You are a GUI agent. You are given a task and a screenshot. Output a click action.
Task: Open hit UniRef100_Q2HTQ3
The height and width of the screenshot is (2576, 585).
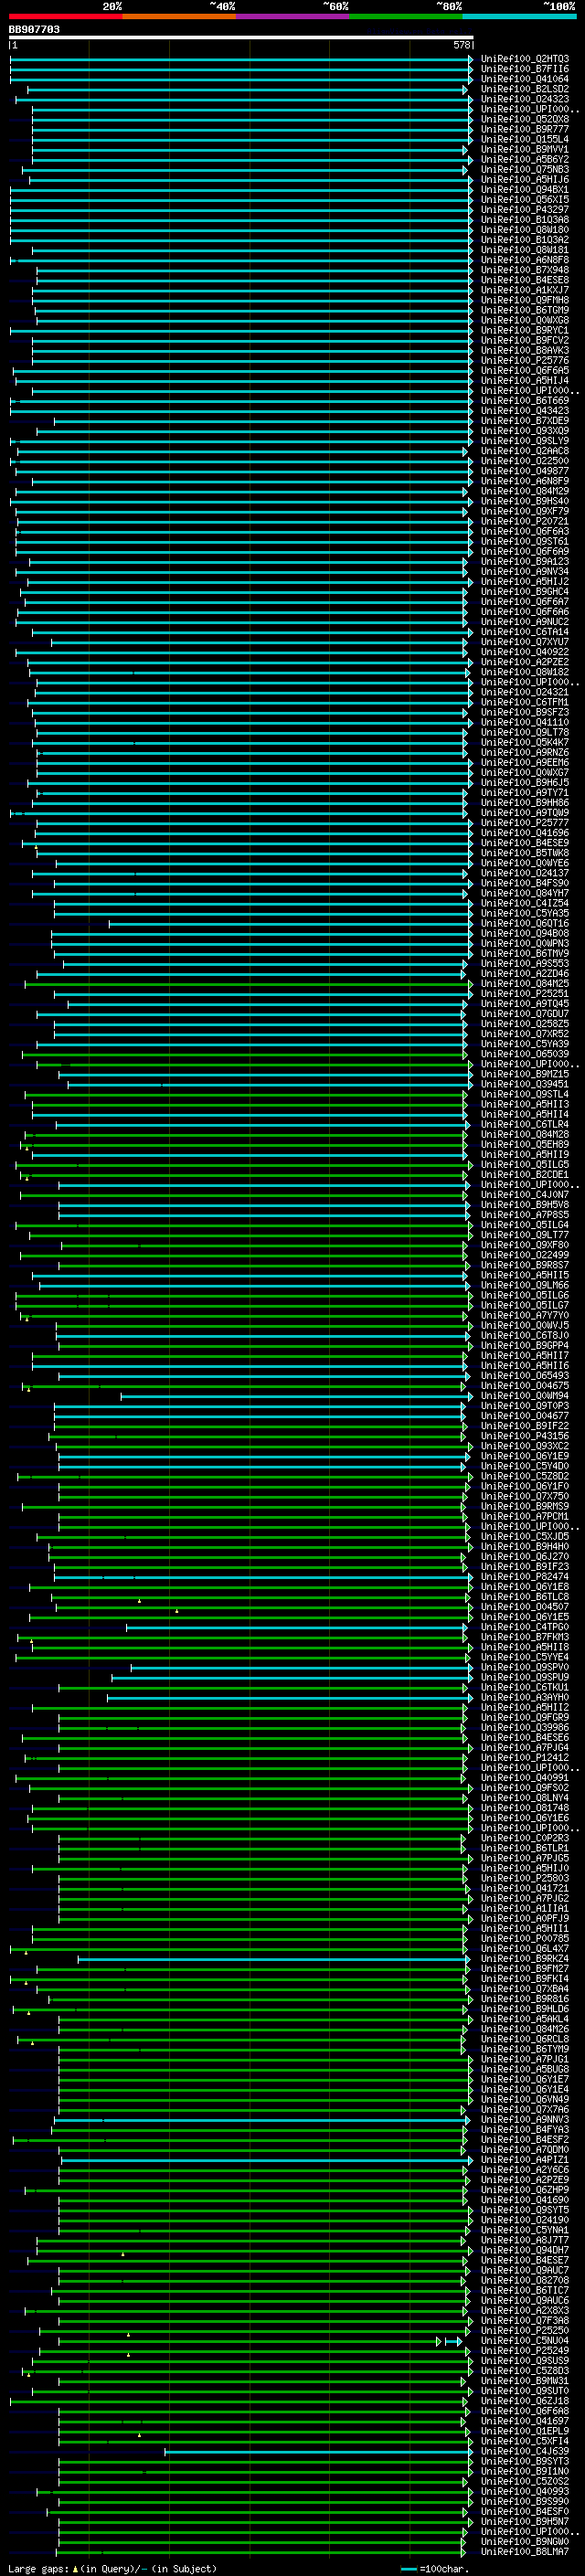point(525,59)
